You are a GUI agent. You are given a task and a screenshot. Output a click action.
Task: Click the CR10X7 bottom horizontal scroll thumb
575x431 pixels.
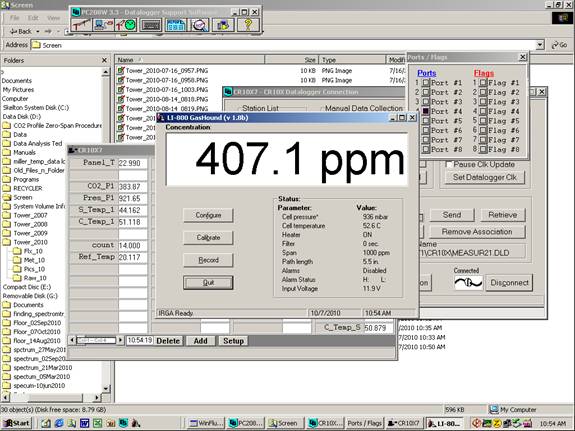(96, 340)
